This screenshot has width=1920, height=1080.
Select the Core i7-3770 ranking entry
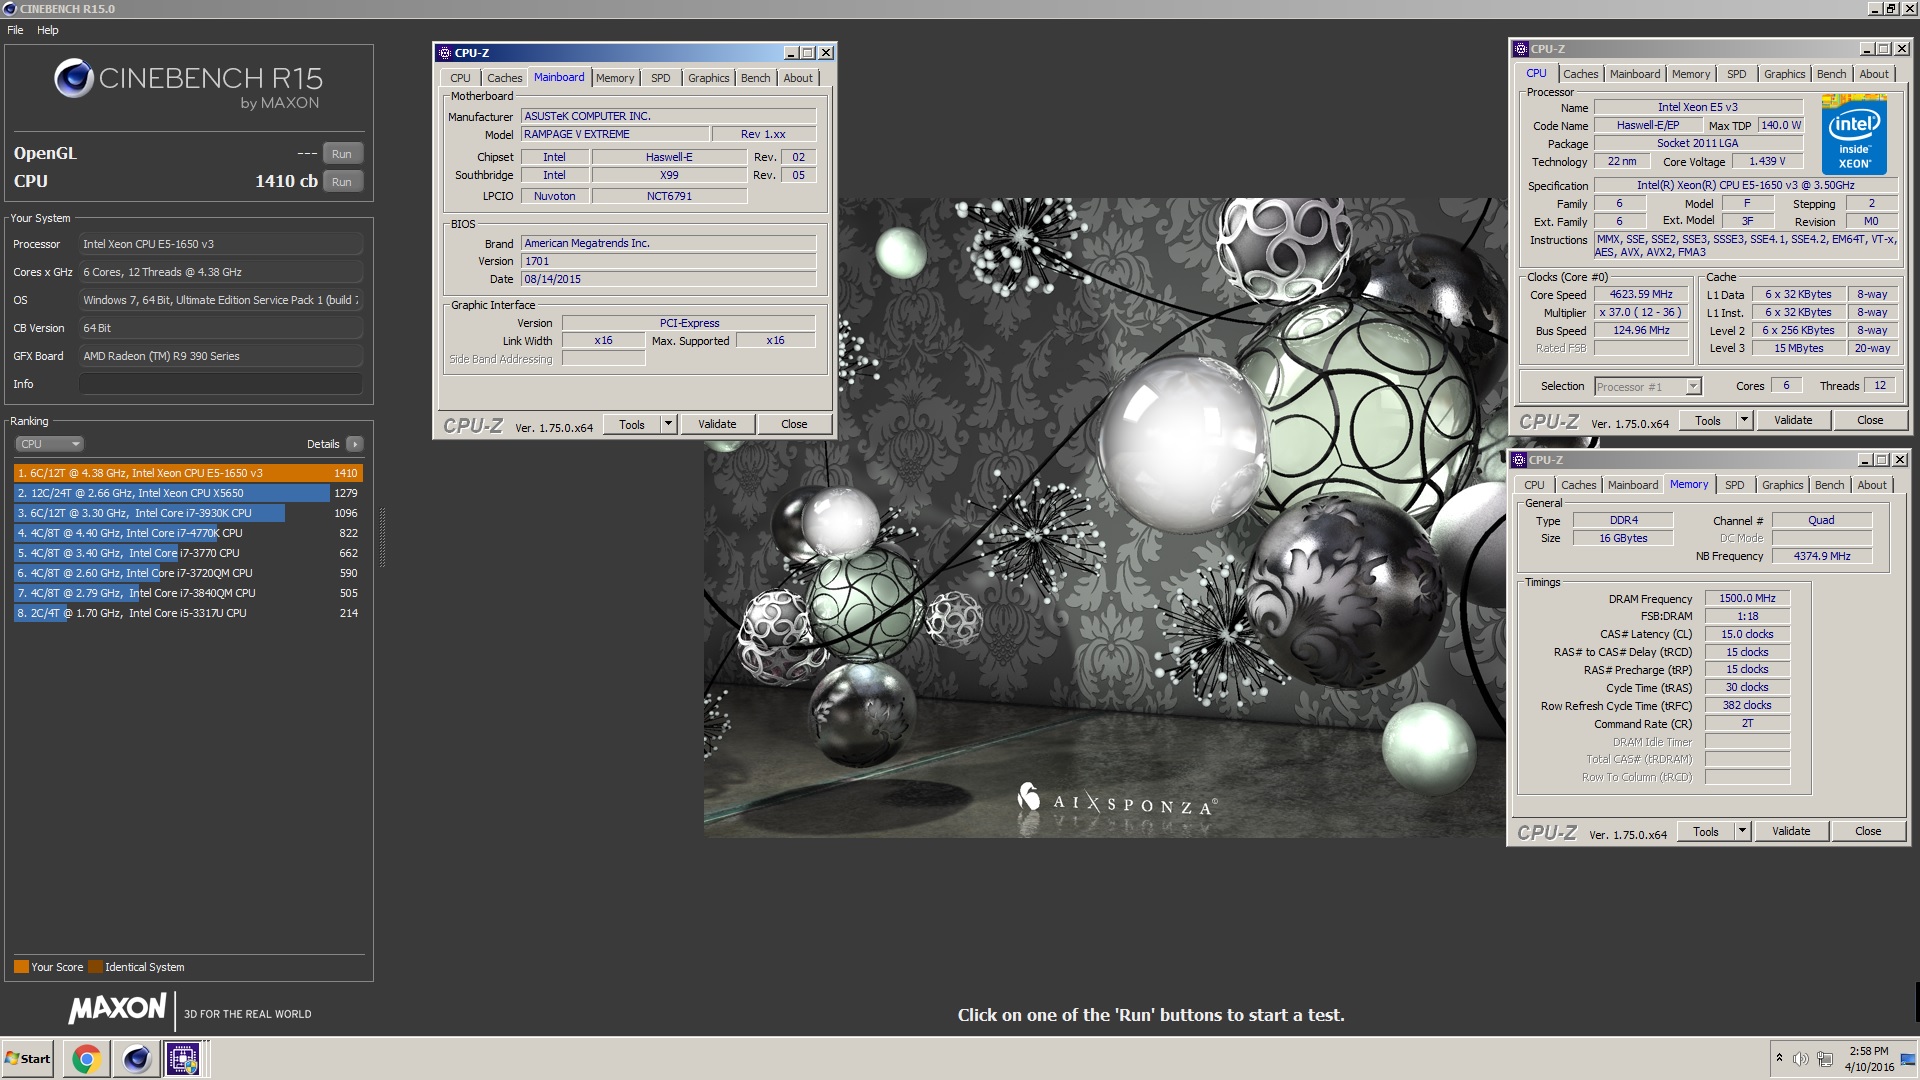[188, 553]
